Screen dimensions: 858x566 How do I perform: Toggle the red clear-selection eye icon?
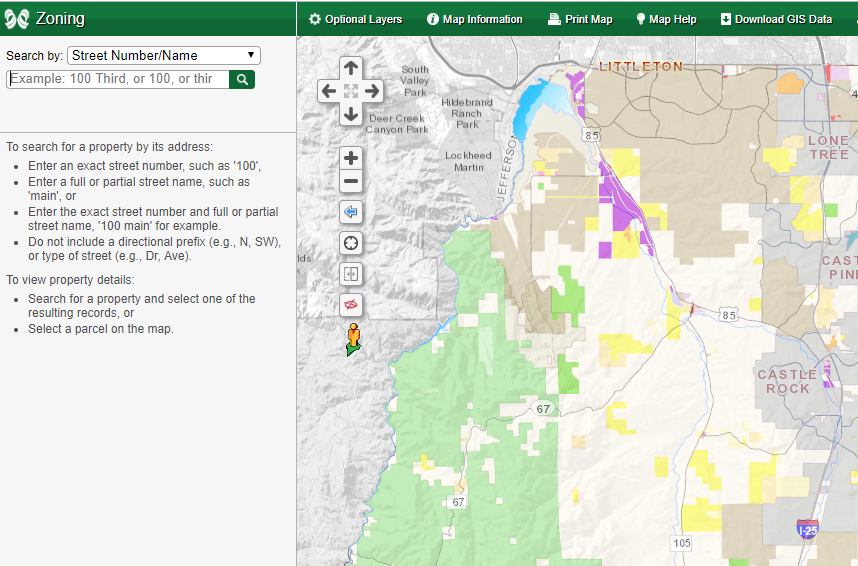point(350,304)
